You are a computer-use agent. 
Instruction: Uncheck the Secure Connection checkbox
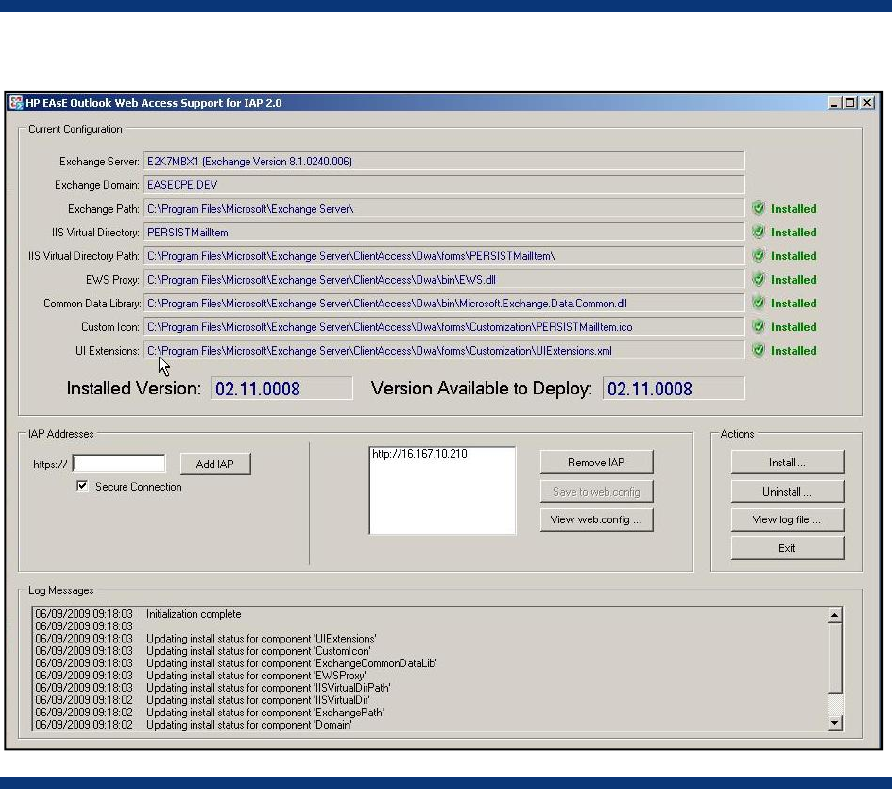[x=82, y=486]
